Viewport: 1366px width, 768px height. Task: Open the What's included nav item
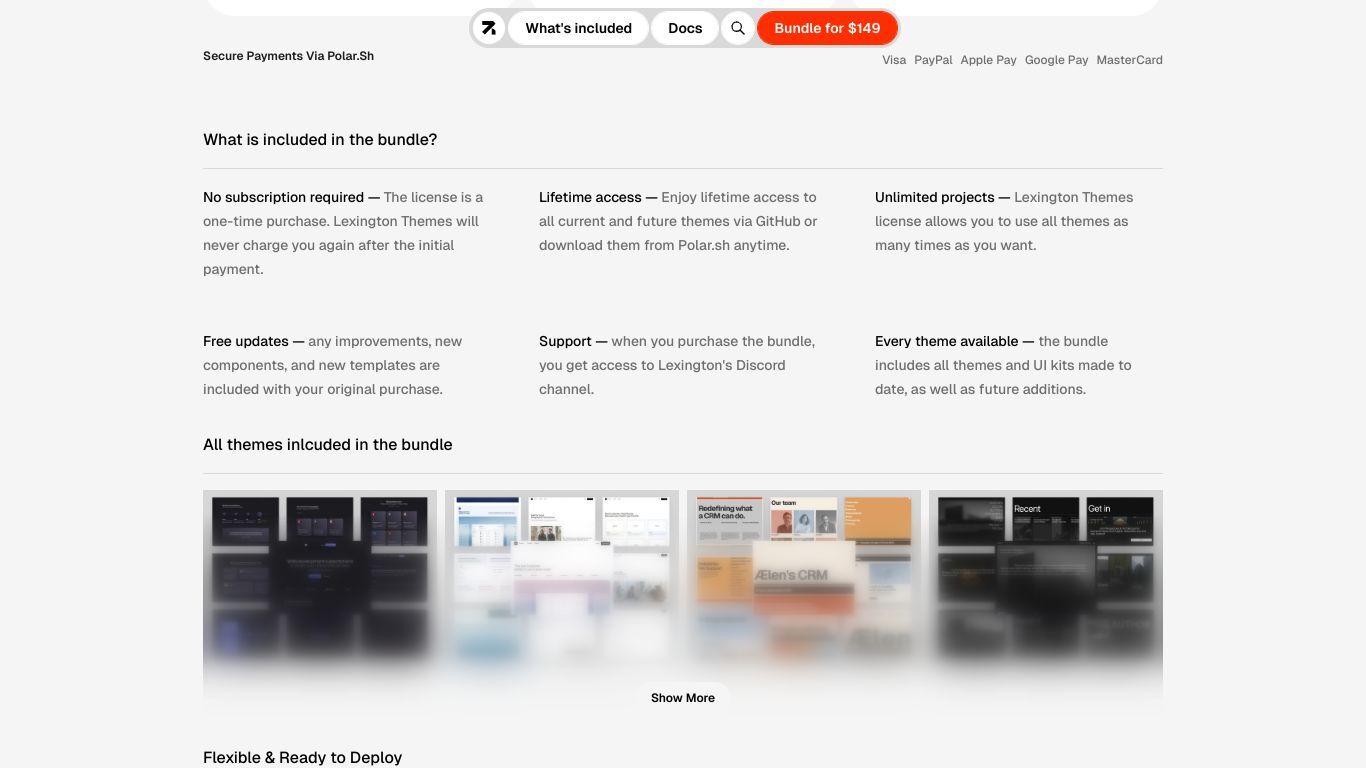point(578,28)
